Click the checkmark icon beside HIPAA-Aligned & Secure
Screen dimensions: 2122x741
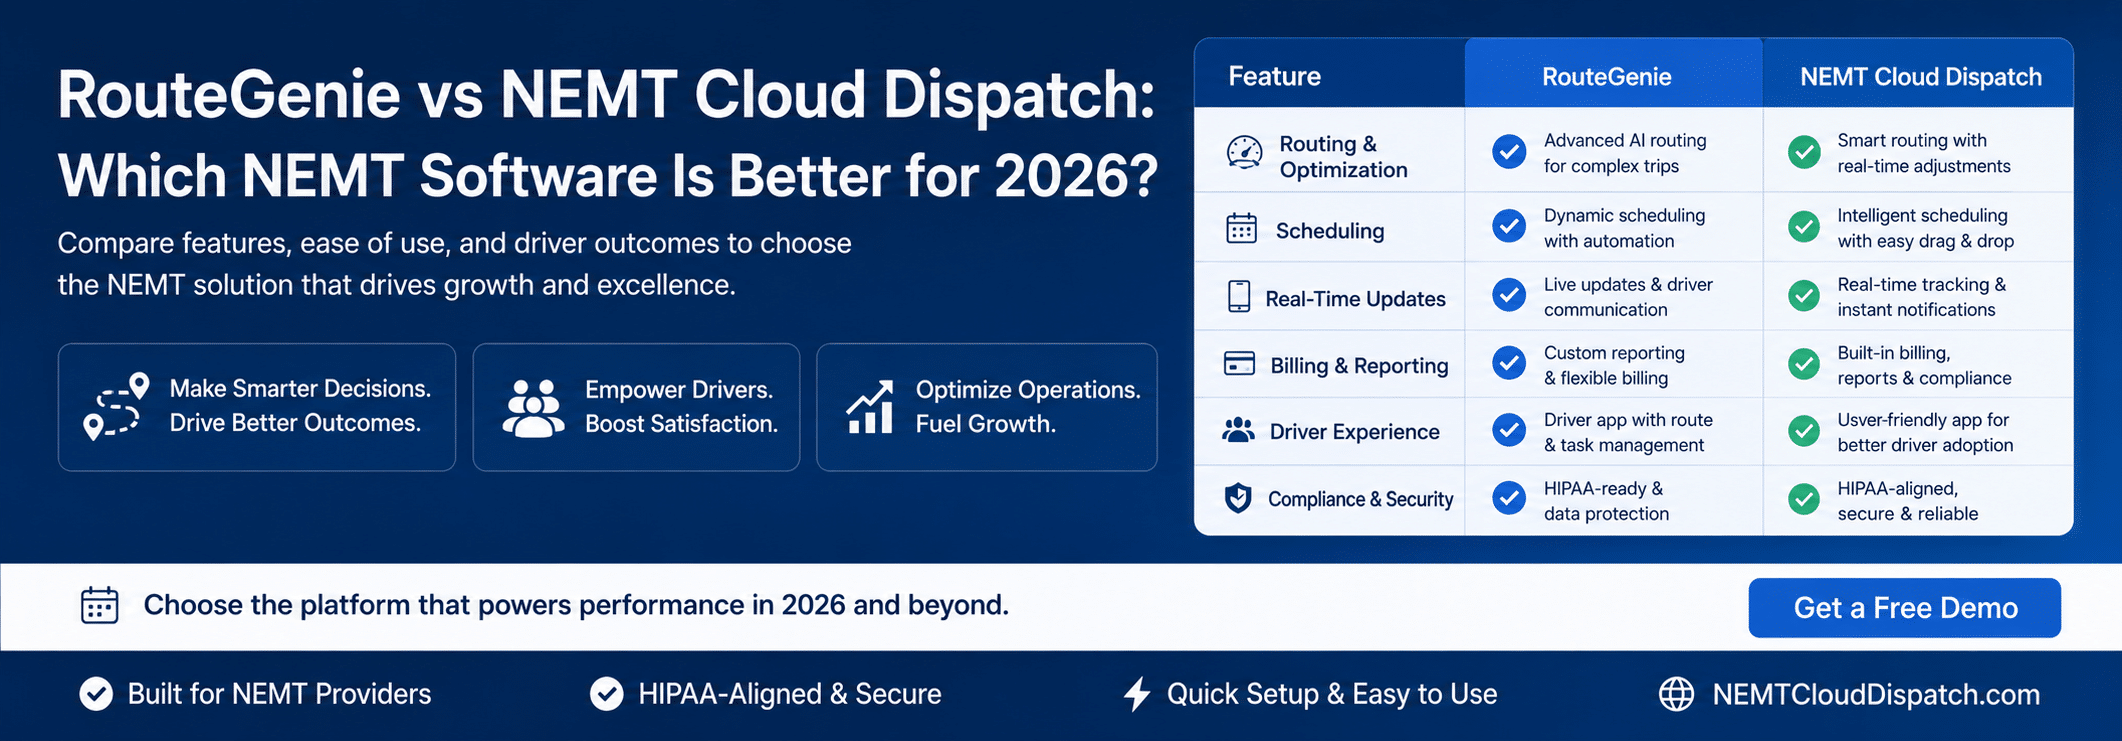pos(606,693)
